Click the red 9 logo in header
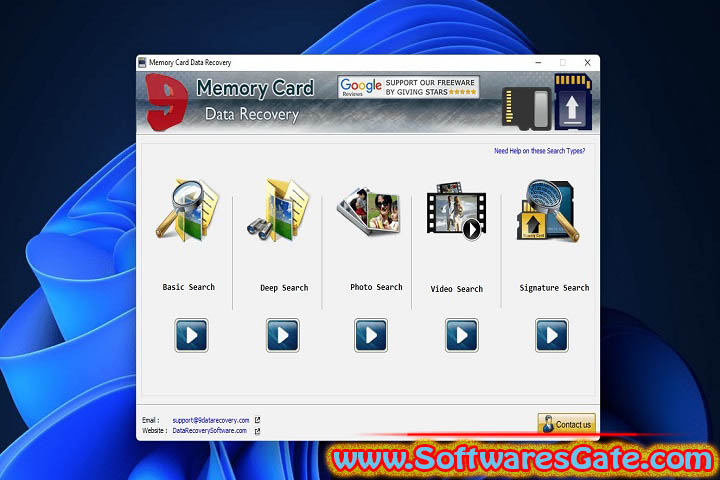 click(167, 102)
